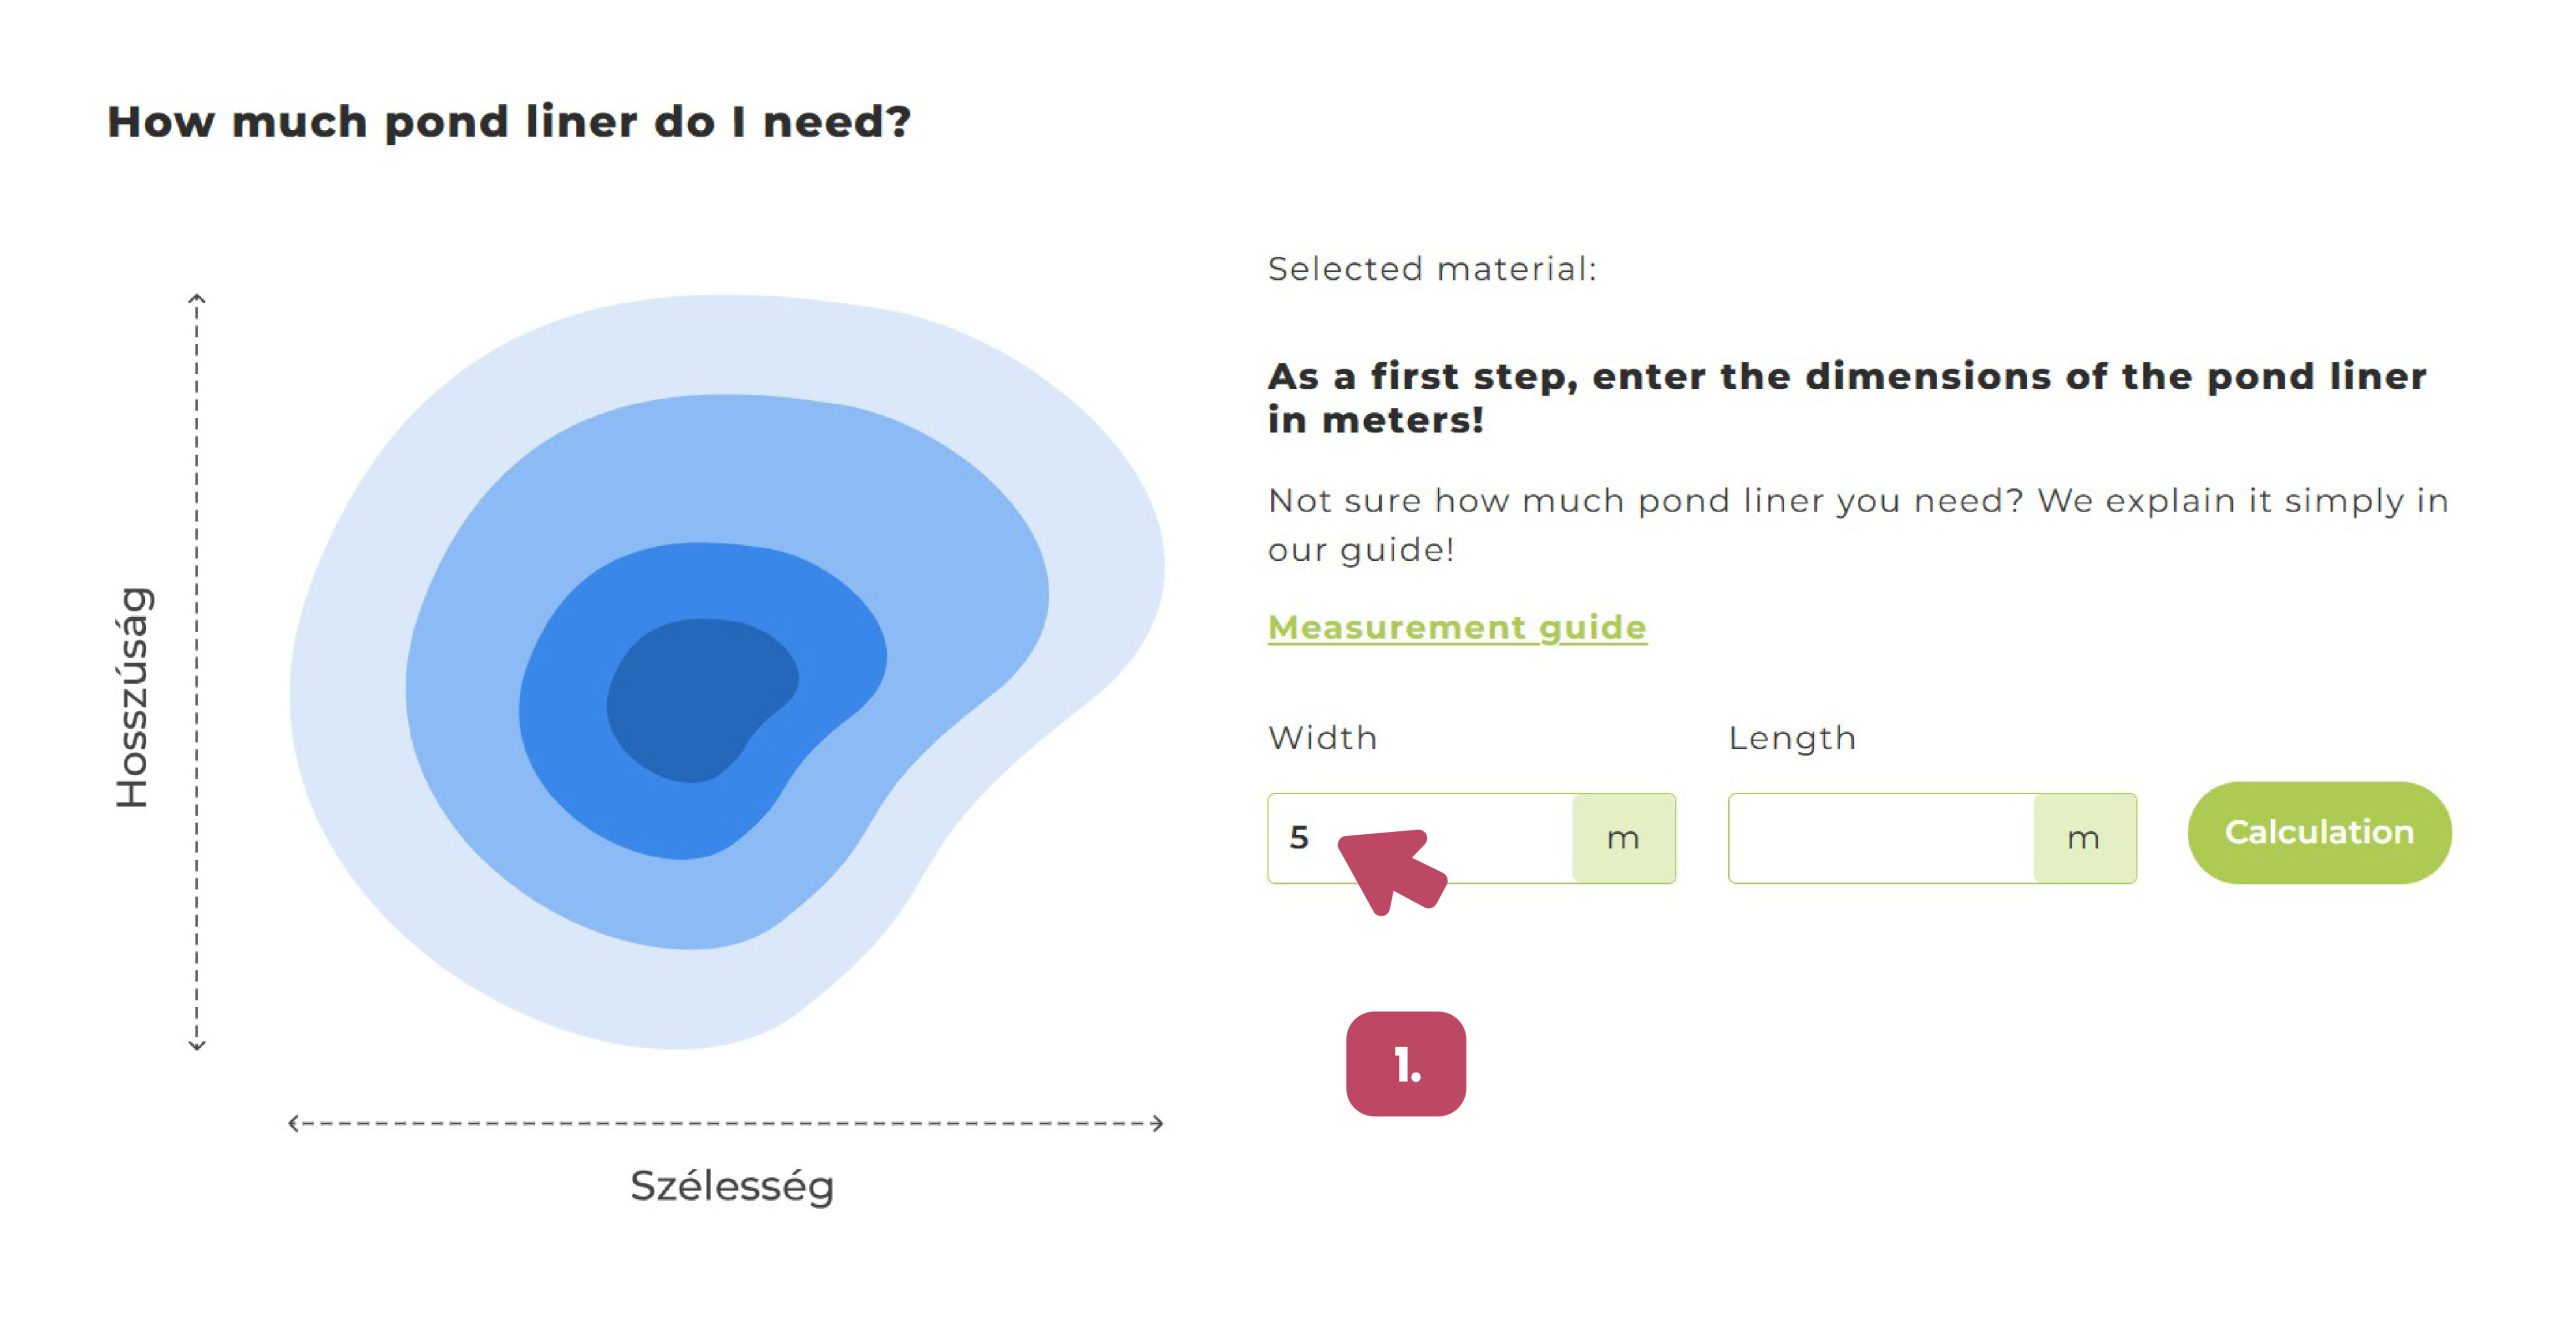Click the 'How much pond liner' heading
The width and height of the screenshot is (2560, 1338).
pos(509,122)
